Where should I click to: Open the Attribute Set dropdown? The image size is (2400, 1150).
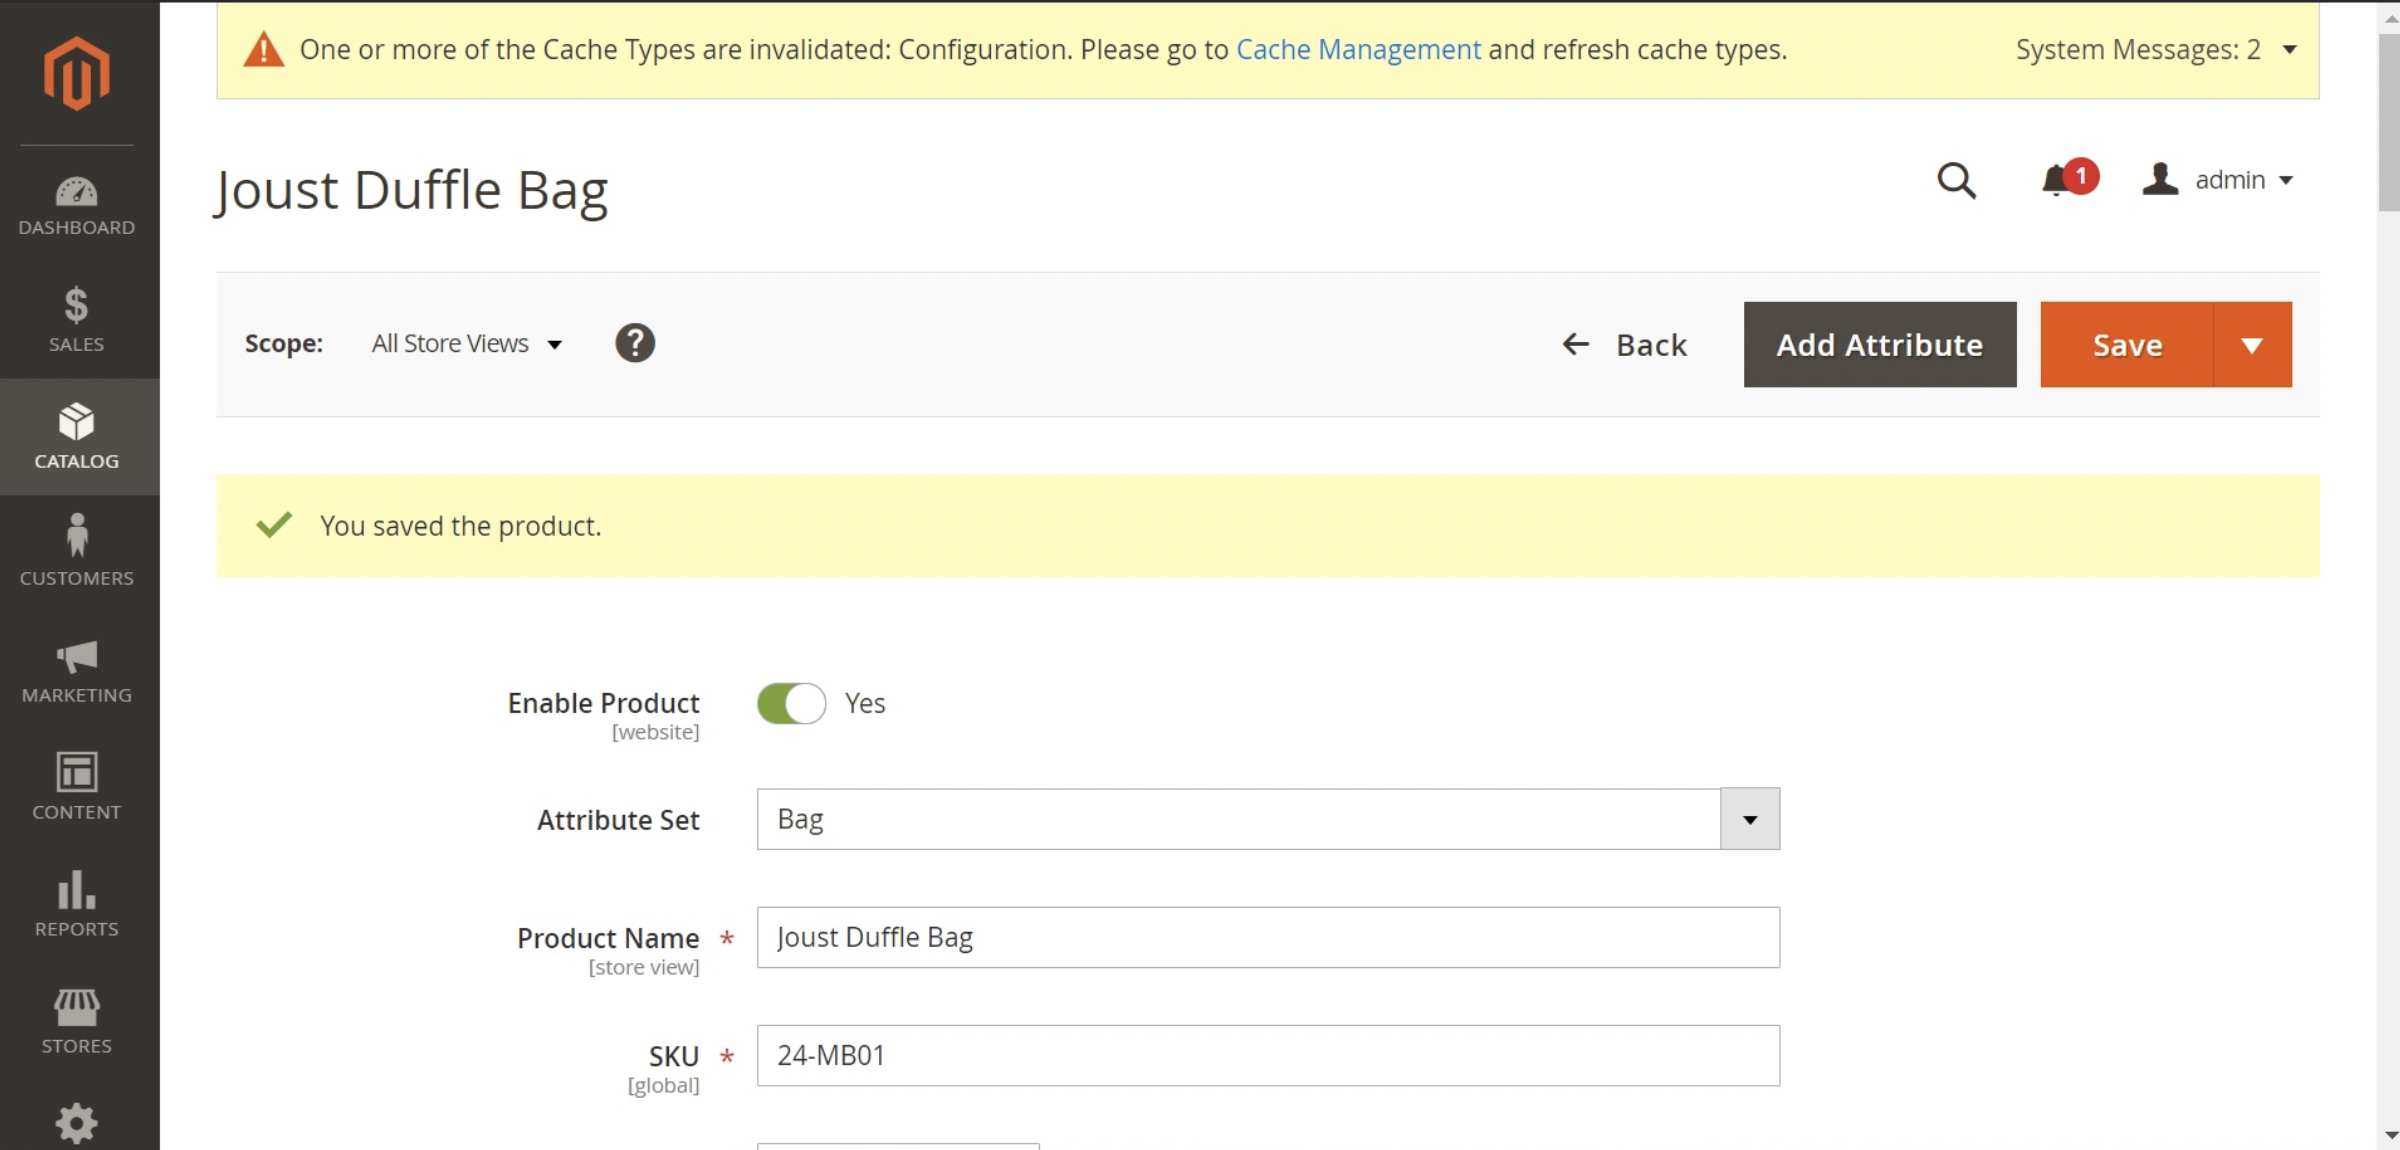click(x=1748, y=818)
